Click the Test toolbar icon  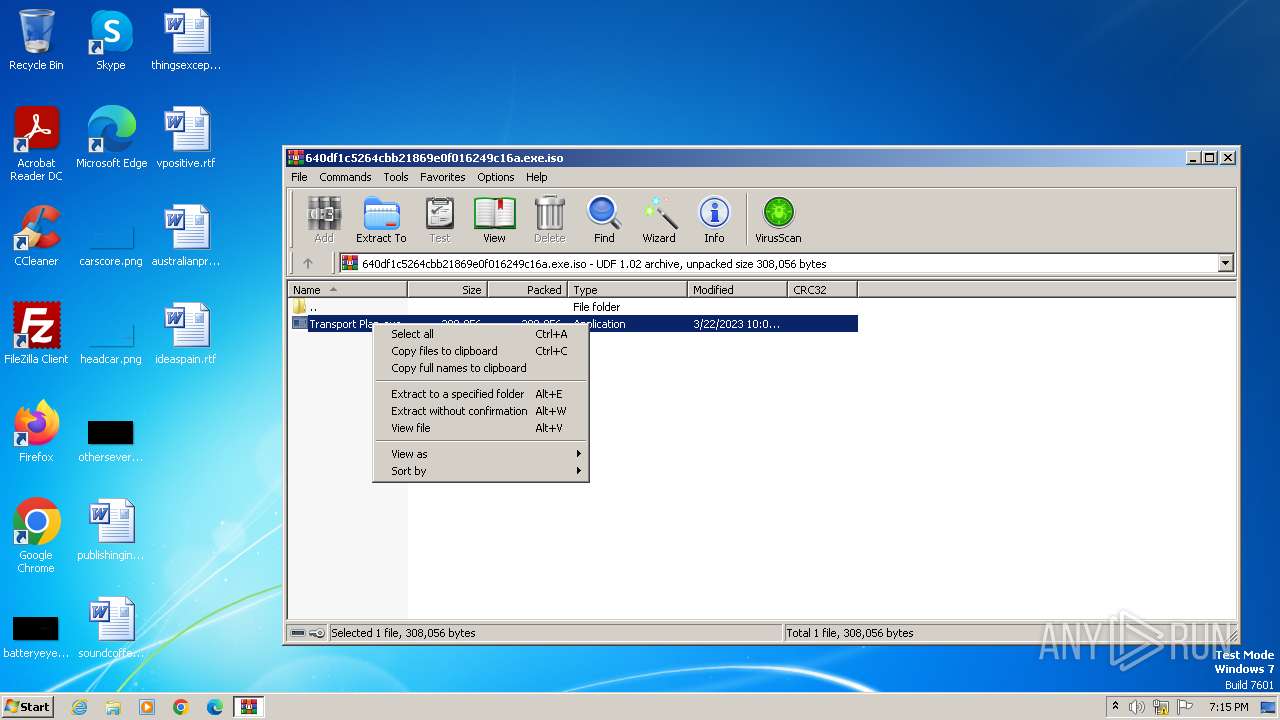(x=440, y=220)
